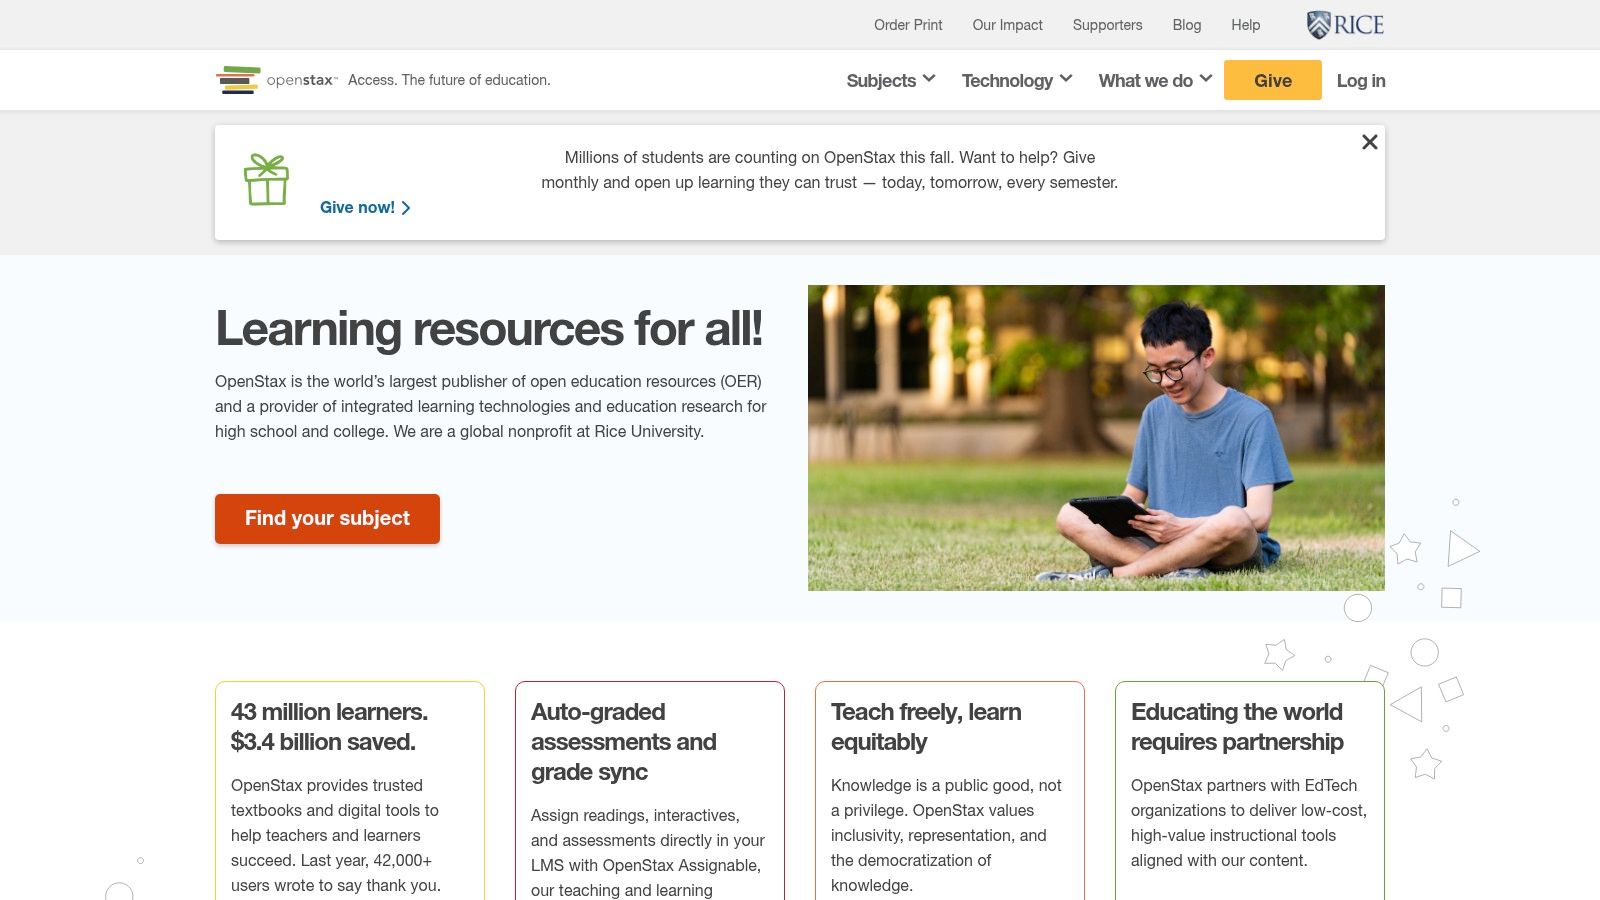Go to the Supporters page
The height and width of the screenshot is (900, 1600).
(x=1107, y=25)
